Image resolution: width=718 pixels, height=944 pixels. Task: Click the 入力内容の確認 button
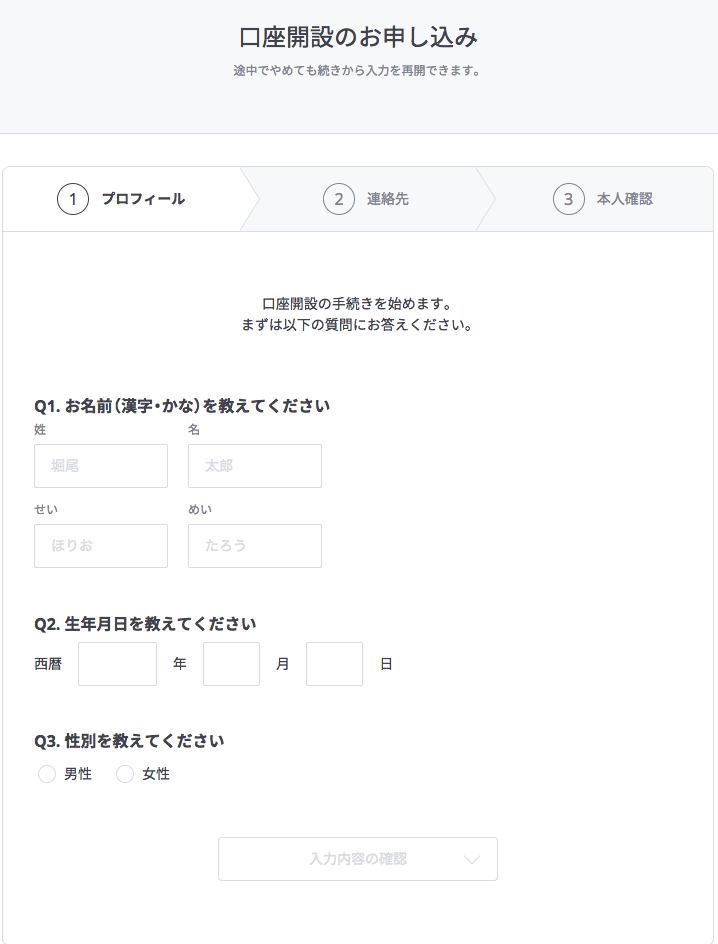click(358, 859)
